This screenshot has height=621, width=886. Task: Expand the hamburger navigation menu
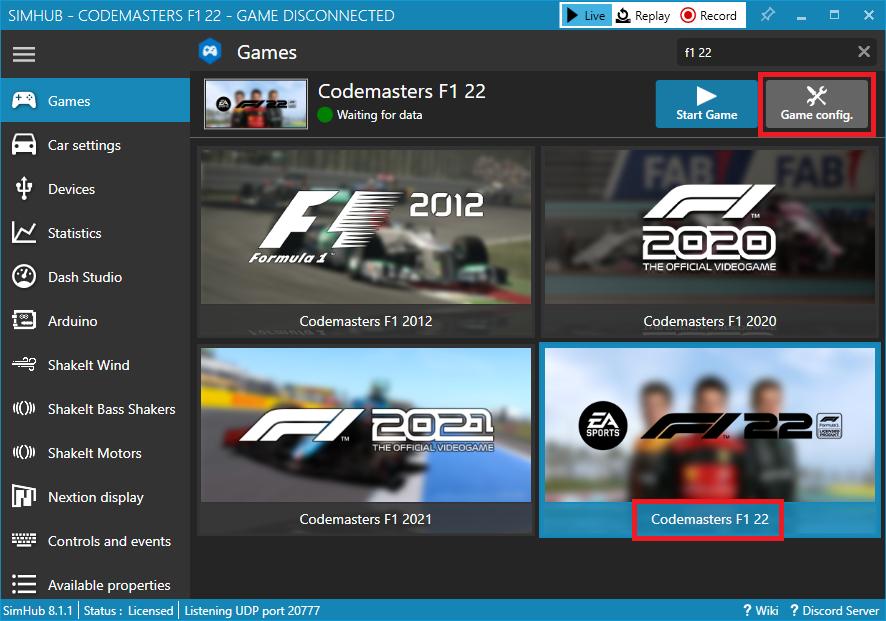(23, 54)
